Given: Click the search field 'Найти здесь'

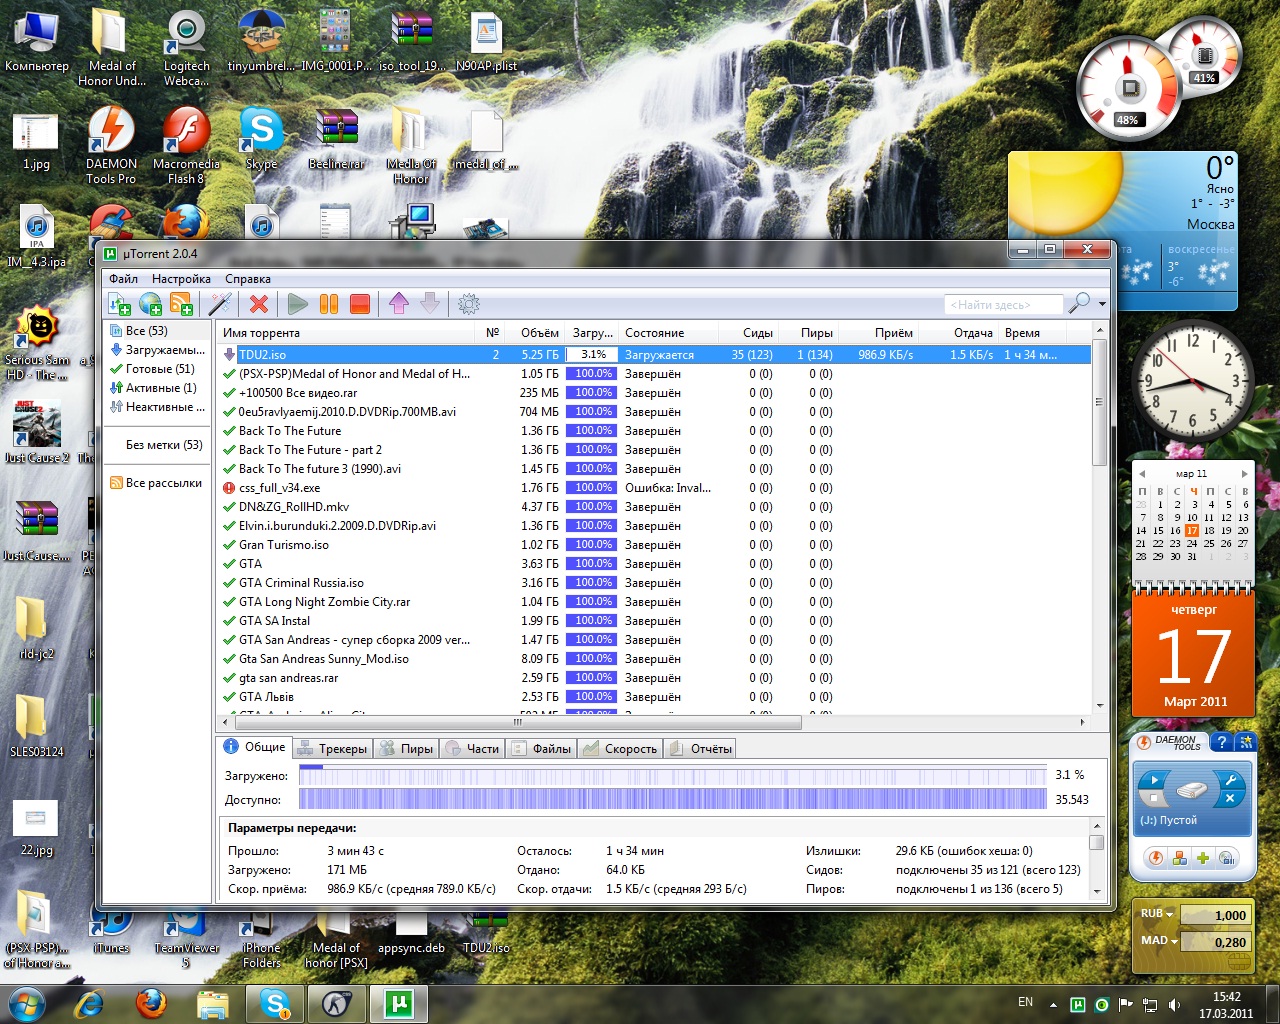Looking at the screenshot, I should [x=1003, y=304].
